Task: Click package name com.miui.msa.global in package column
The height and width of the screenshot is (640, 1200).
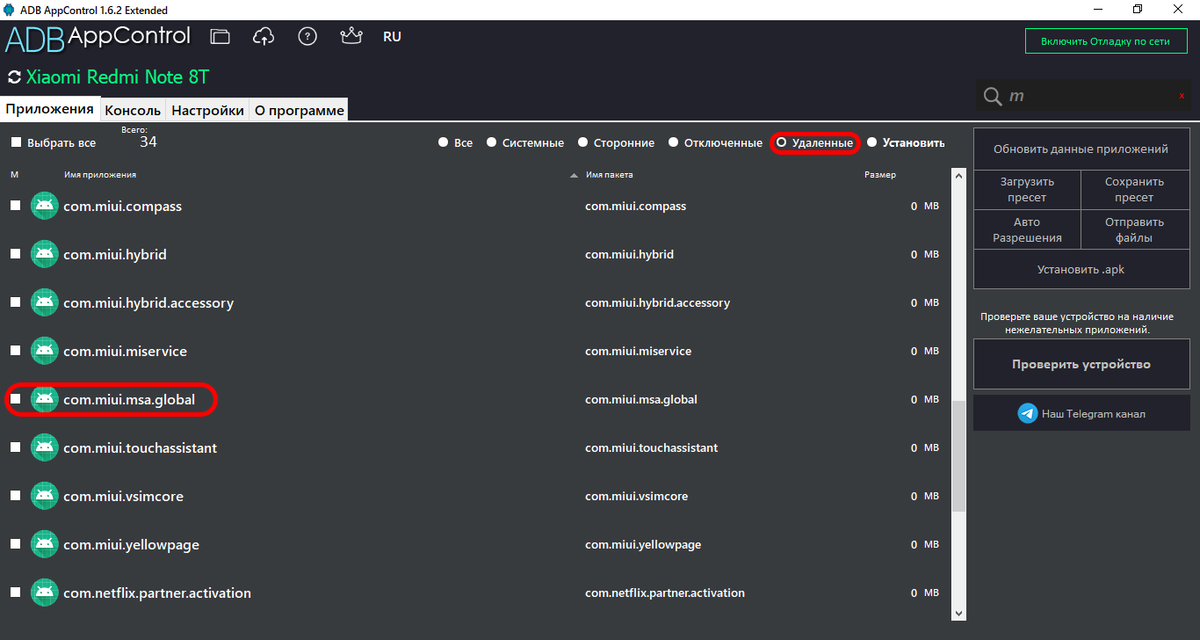Action: pos(641,399)
